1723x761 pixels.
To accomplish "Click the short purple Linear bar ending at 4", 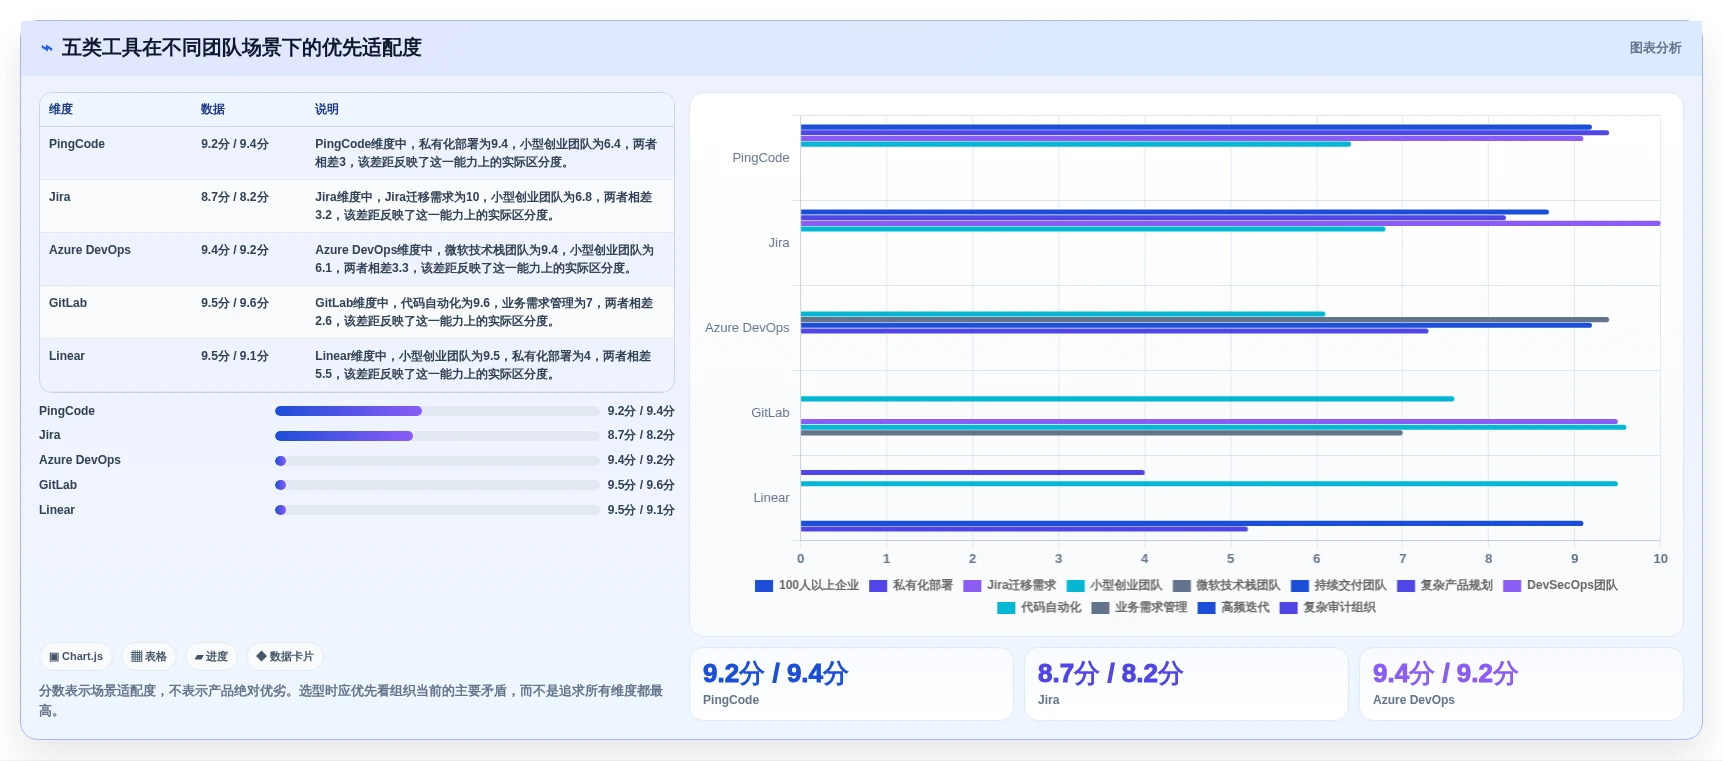I will pyautogui.click(x=972, y=472).
